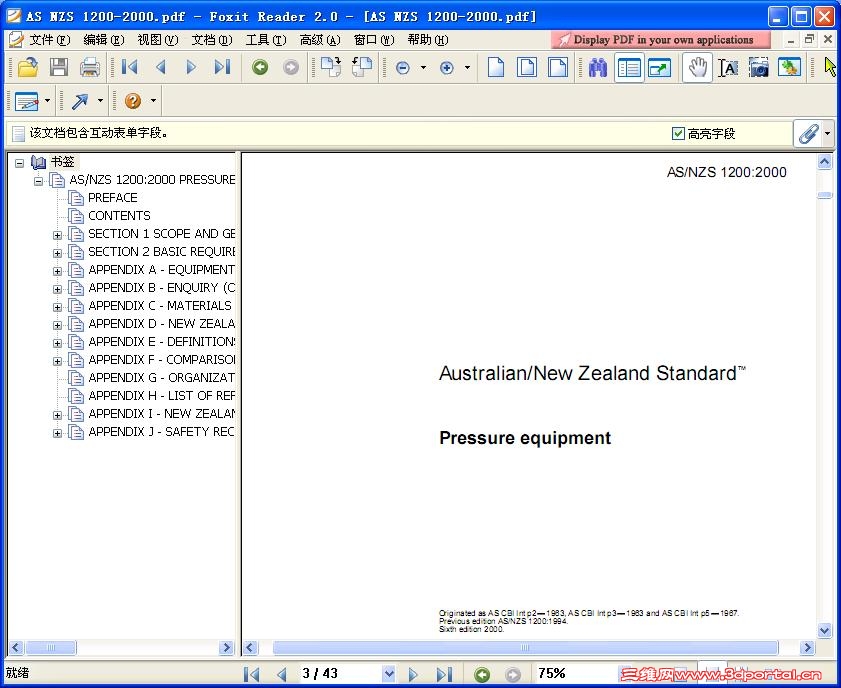The width and height of the screenshot is (841, 688).
Task: Open the 文档(D) menu
Action: coord(212,40)
